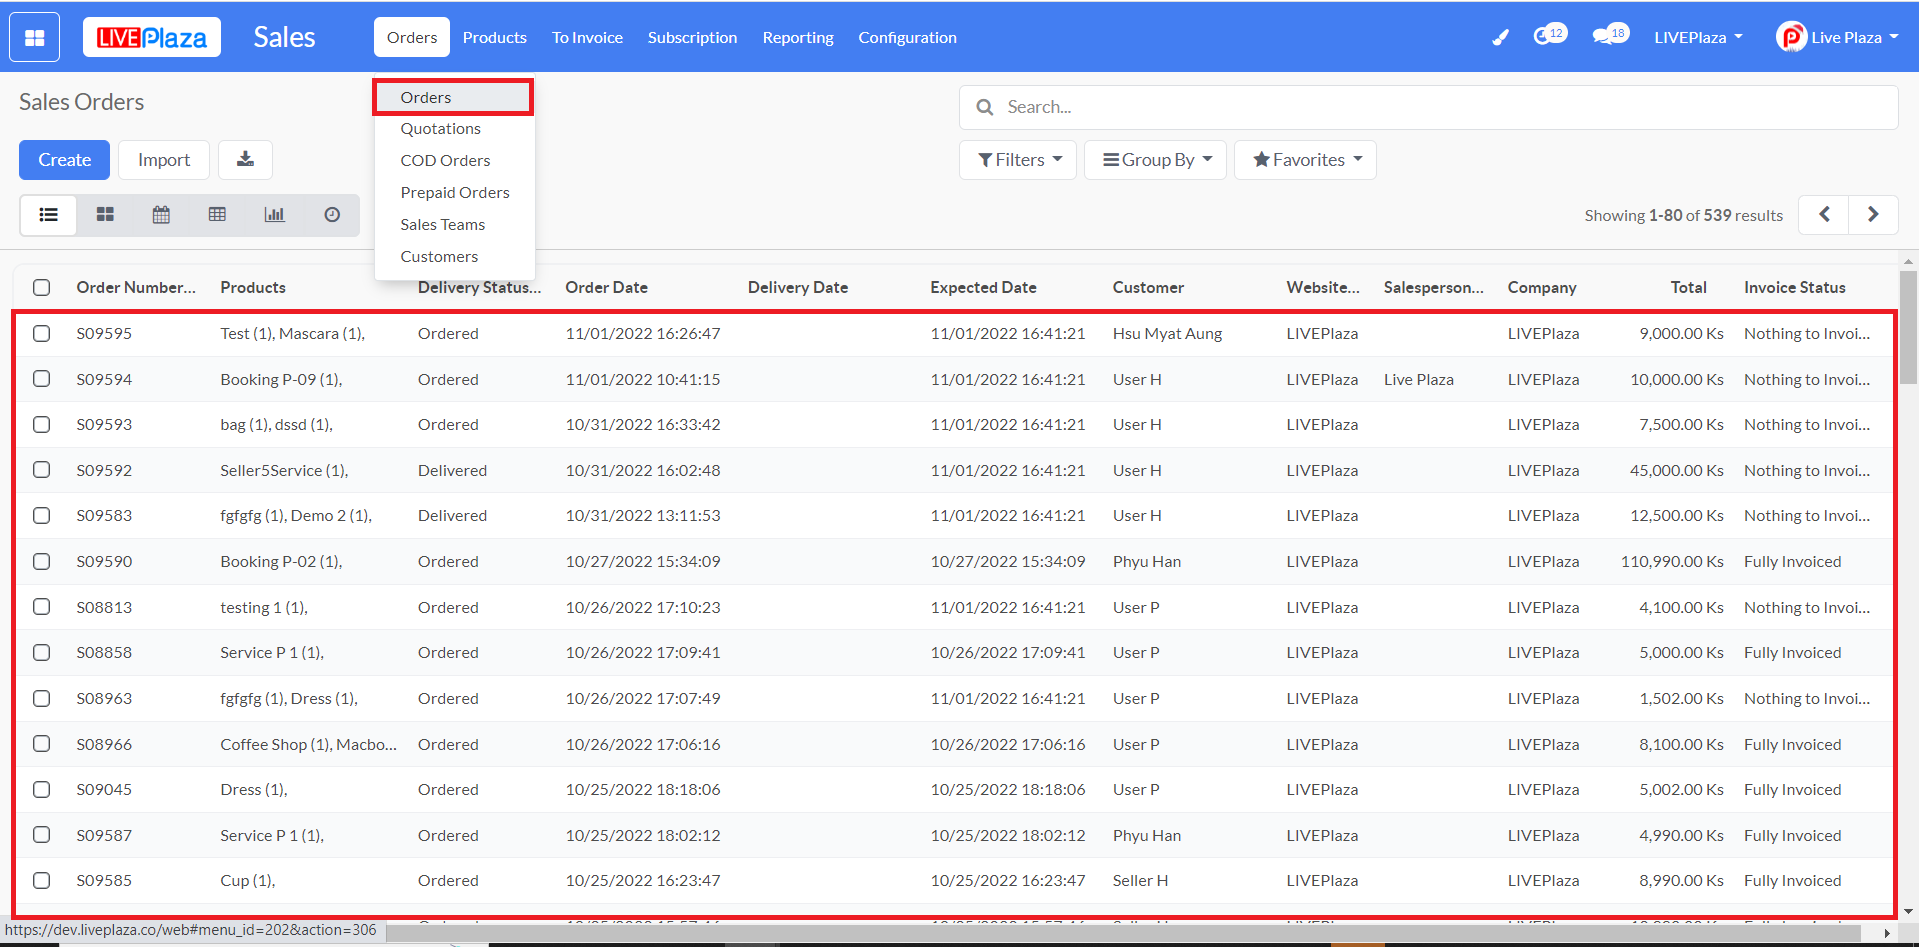The height and width of the screenshot is (947, 1921).
Task: Open order row S09587
Action: tap(955, 835)
